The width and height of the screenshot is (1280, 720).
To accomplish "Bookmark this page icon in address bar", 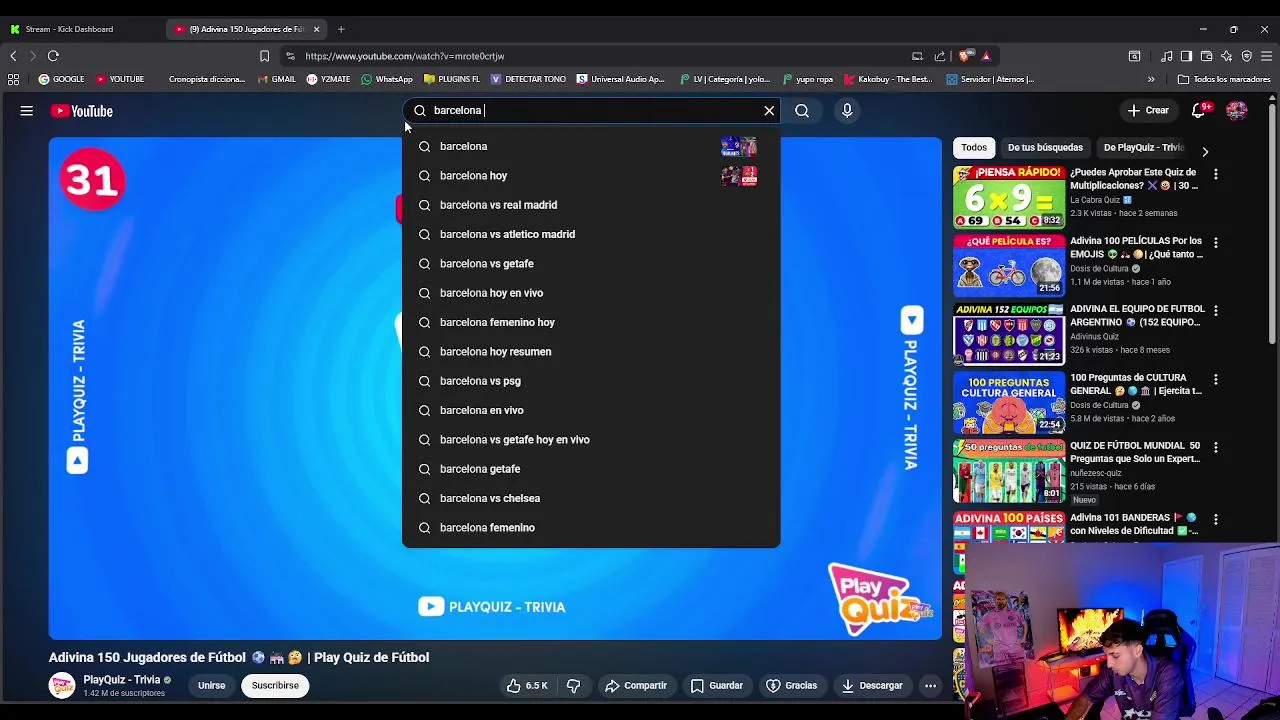I will click(x=264, y=56).
